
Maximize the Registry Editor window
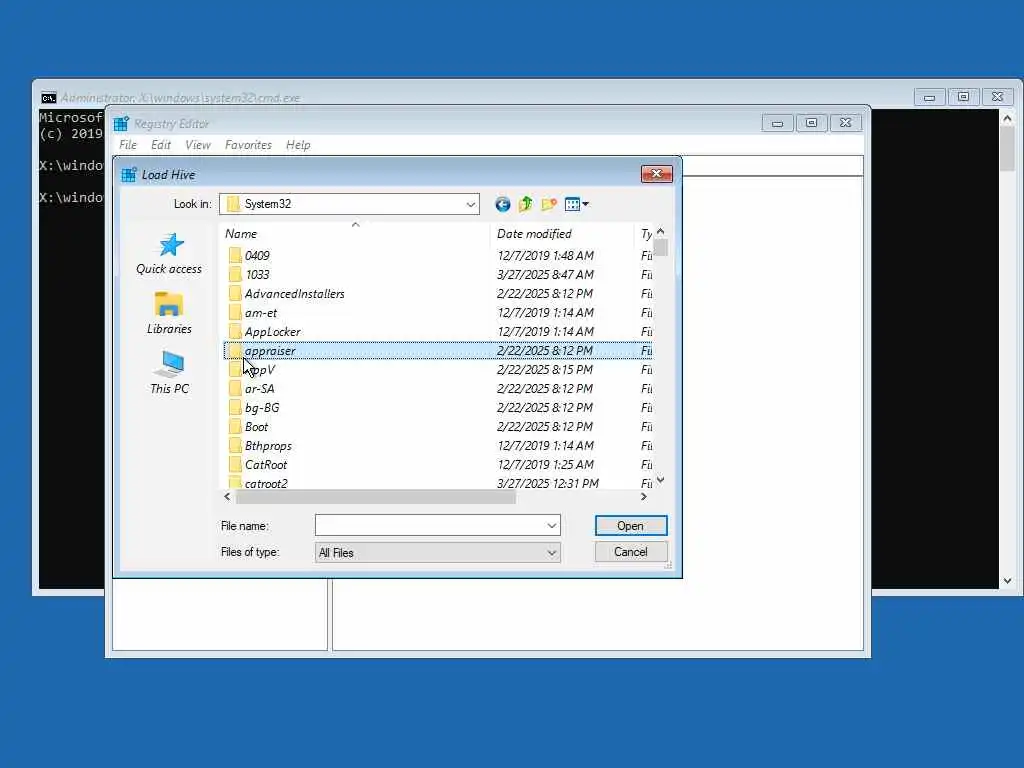[811, 123]
